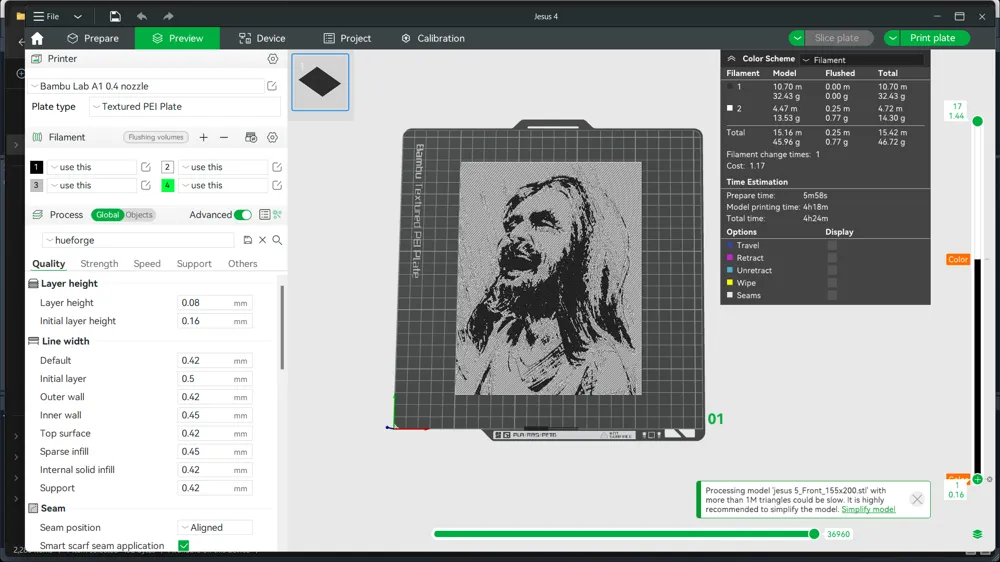Open Slice plate options arrow
Screen dimensions: 1000x562
[797, 38]
